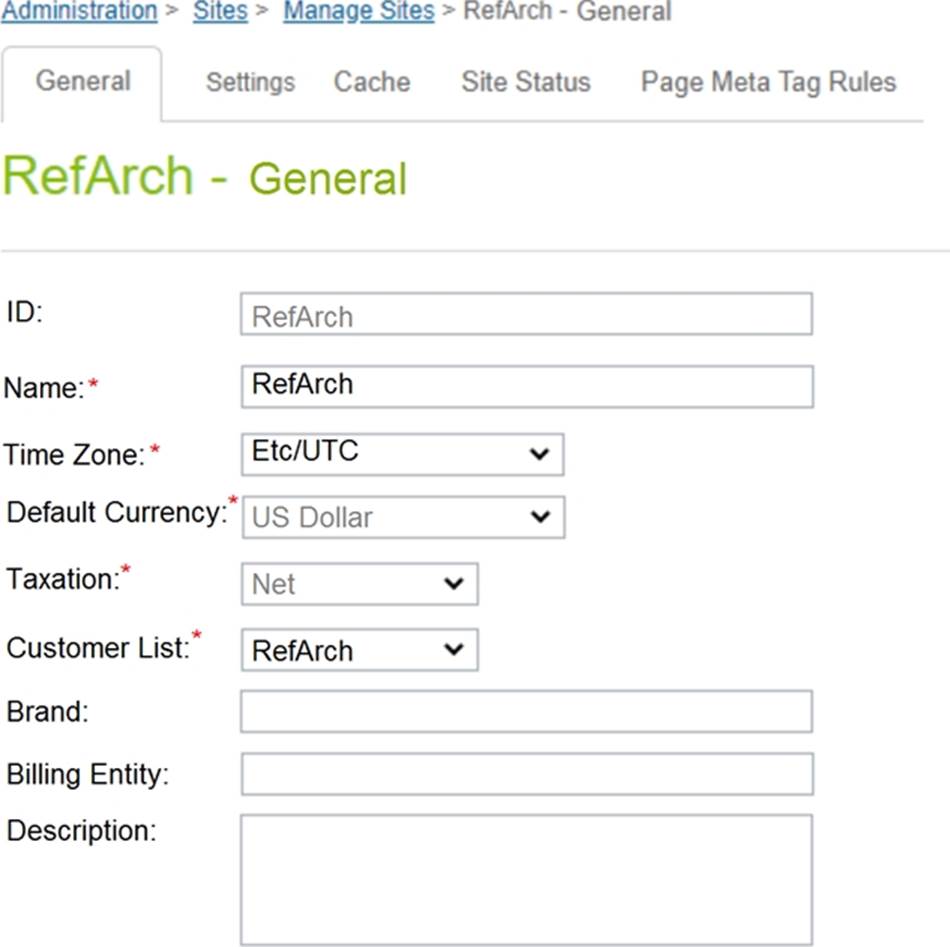Viewport: 950px width, 947px height.
Task: Click inside the Description text area
Action: pyautogui.click(x=526, y=879)
